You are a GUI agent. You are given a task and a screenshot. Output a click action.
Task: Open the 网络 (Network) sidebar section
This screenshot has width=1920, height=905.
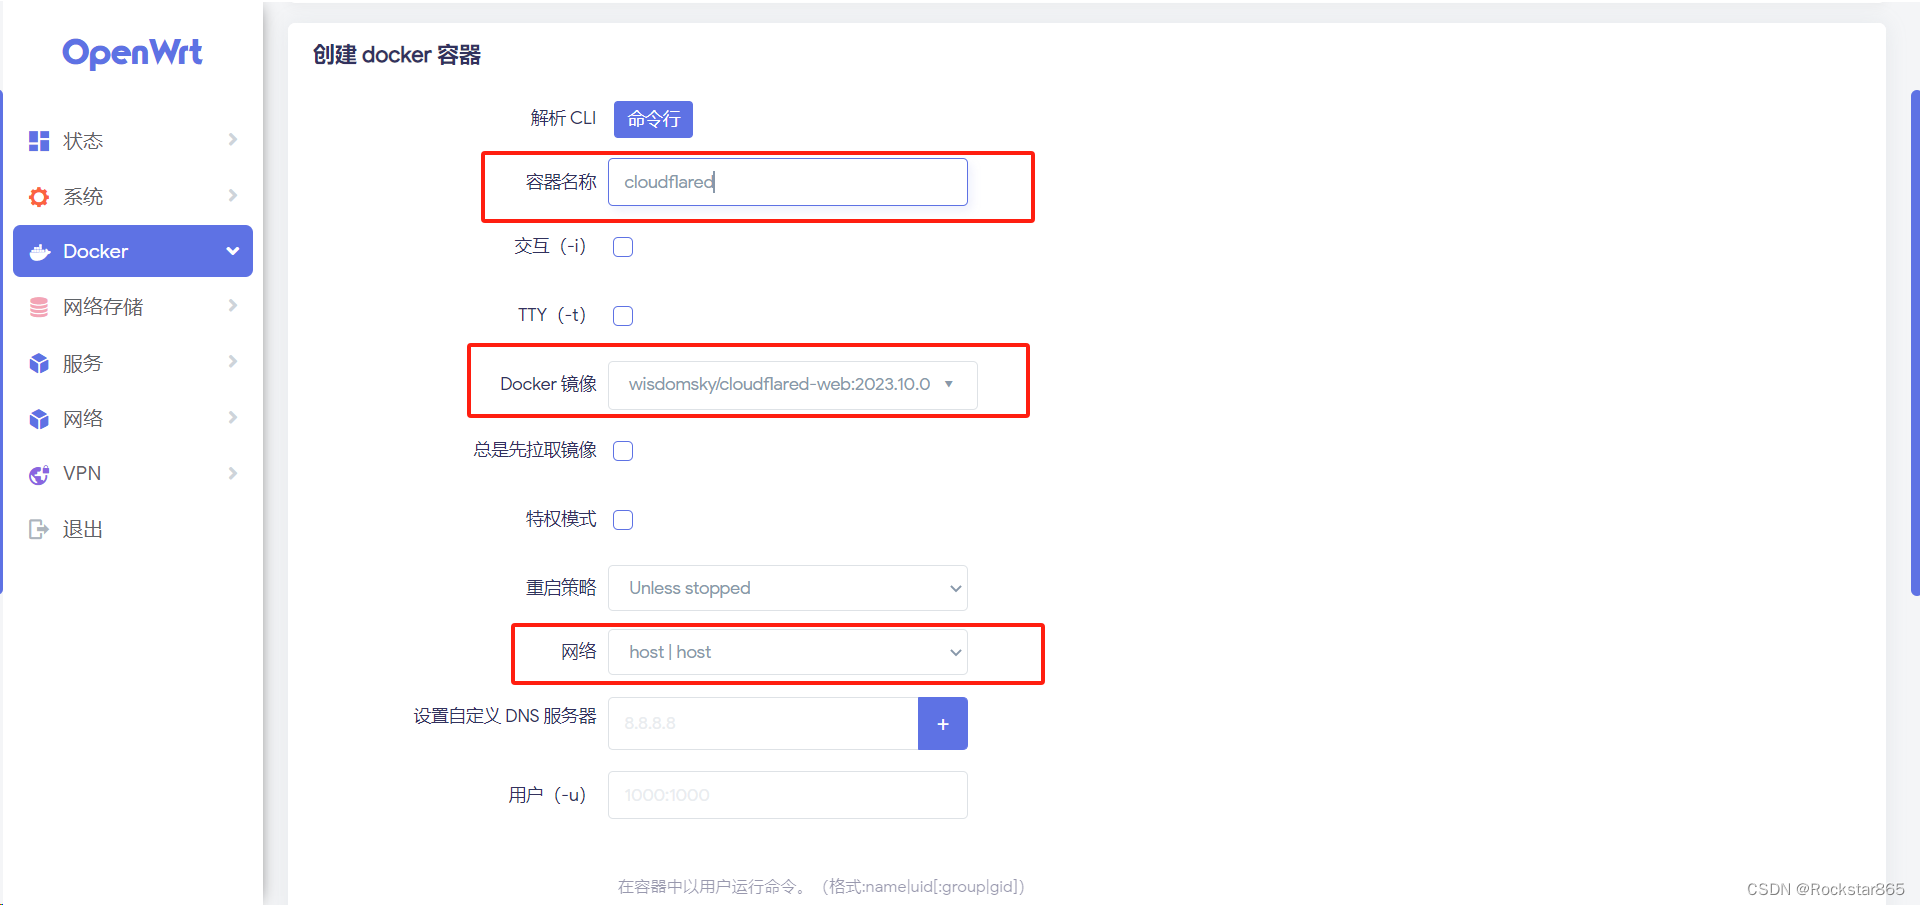click(x=83, y=418)
